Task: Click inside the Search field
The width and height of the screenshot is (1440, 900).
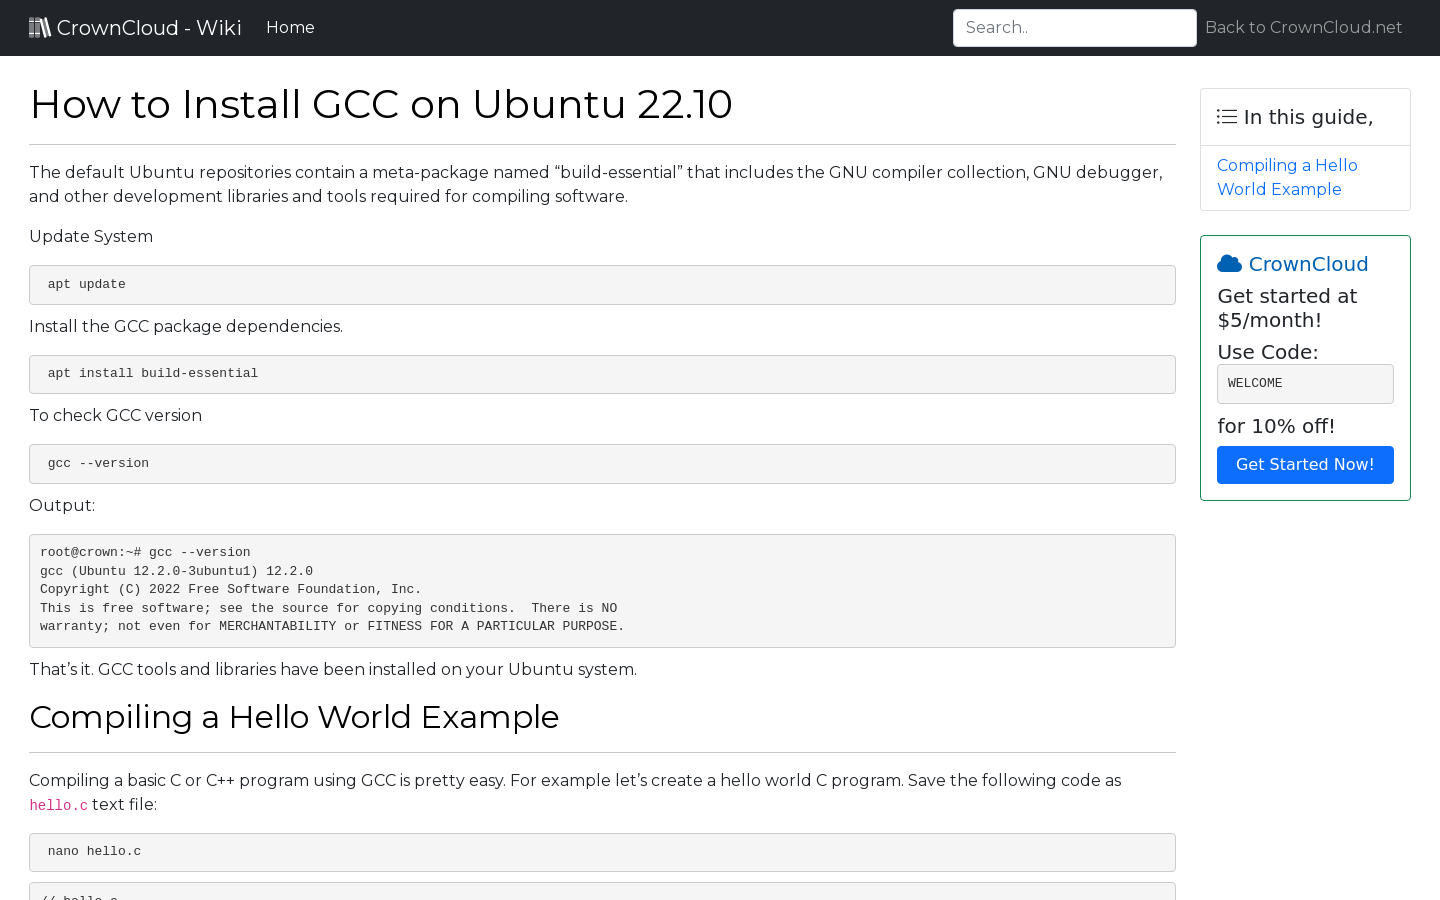Action: pyautogui.click(x=1074, y=27)
